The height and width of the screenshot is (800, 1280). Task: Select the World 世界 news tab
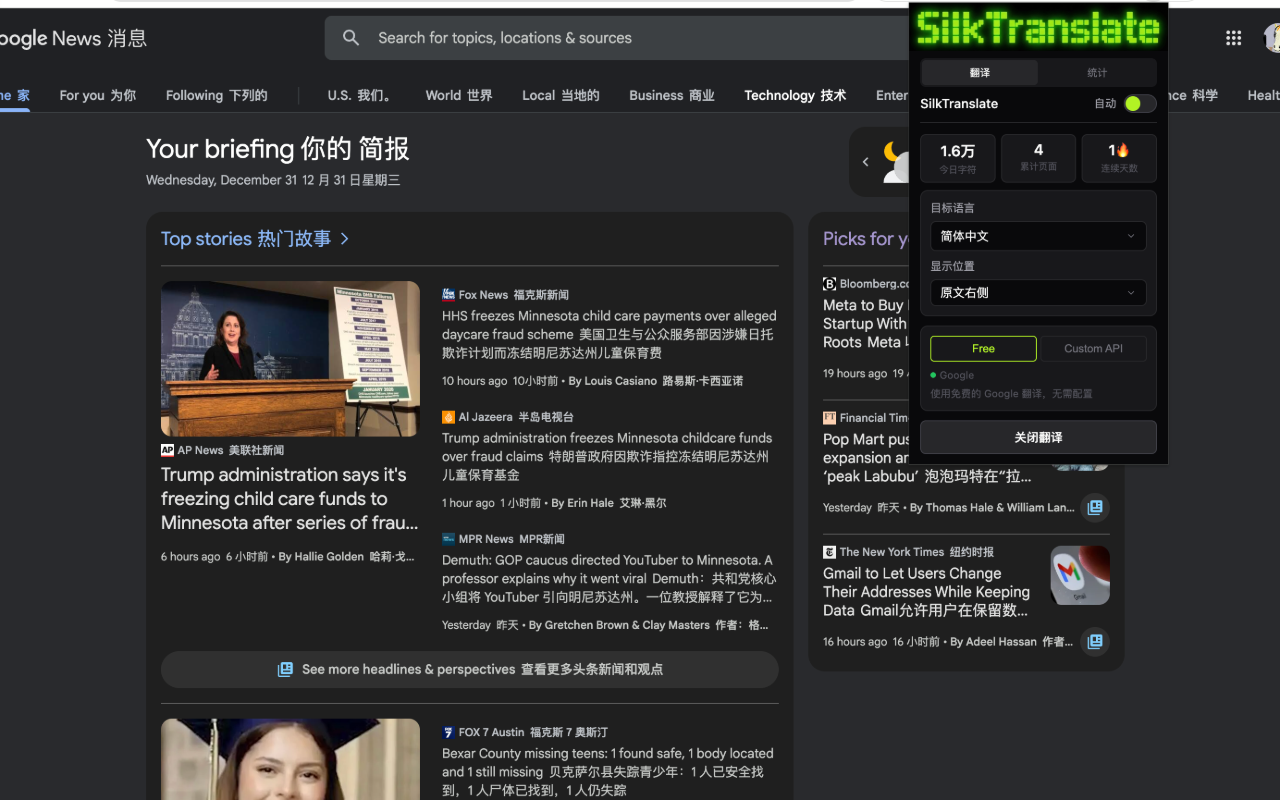tap(458, 95)
